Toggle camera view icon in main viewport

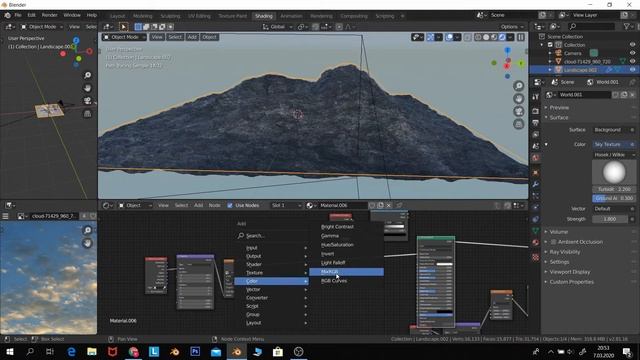click(519, 111)
